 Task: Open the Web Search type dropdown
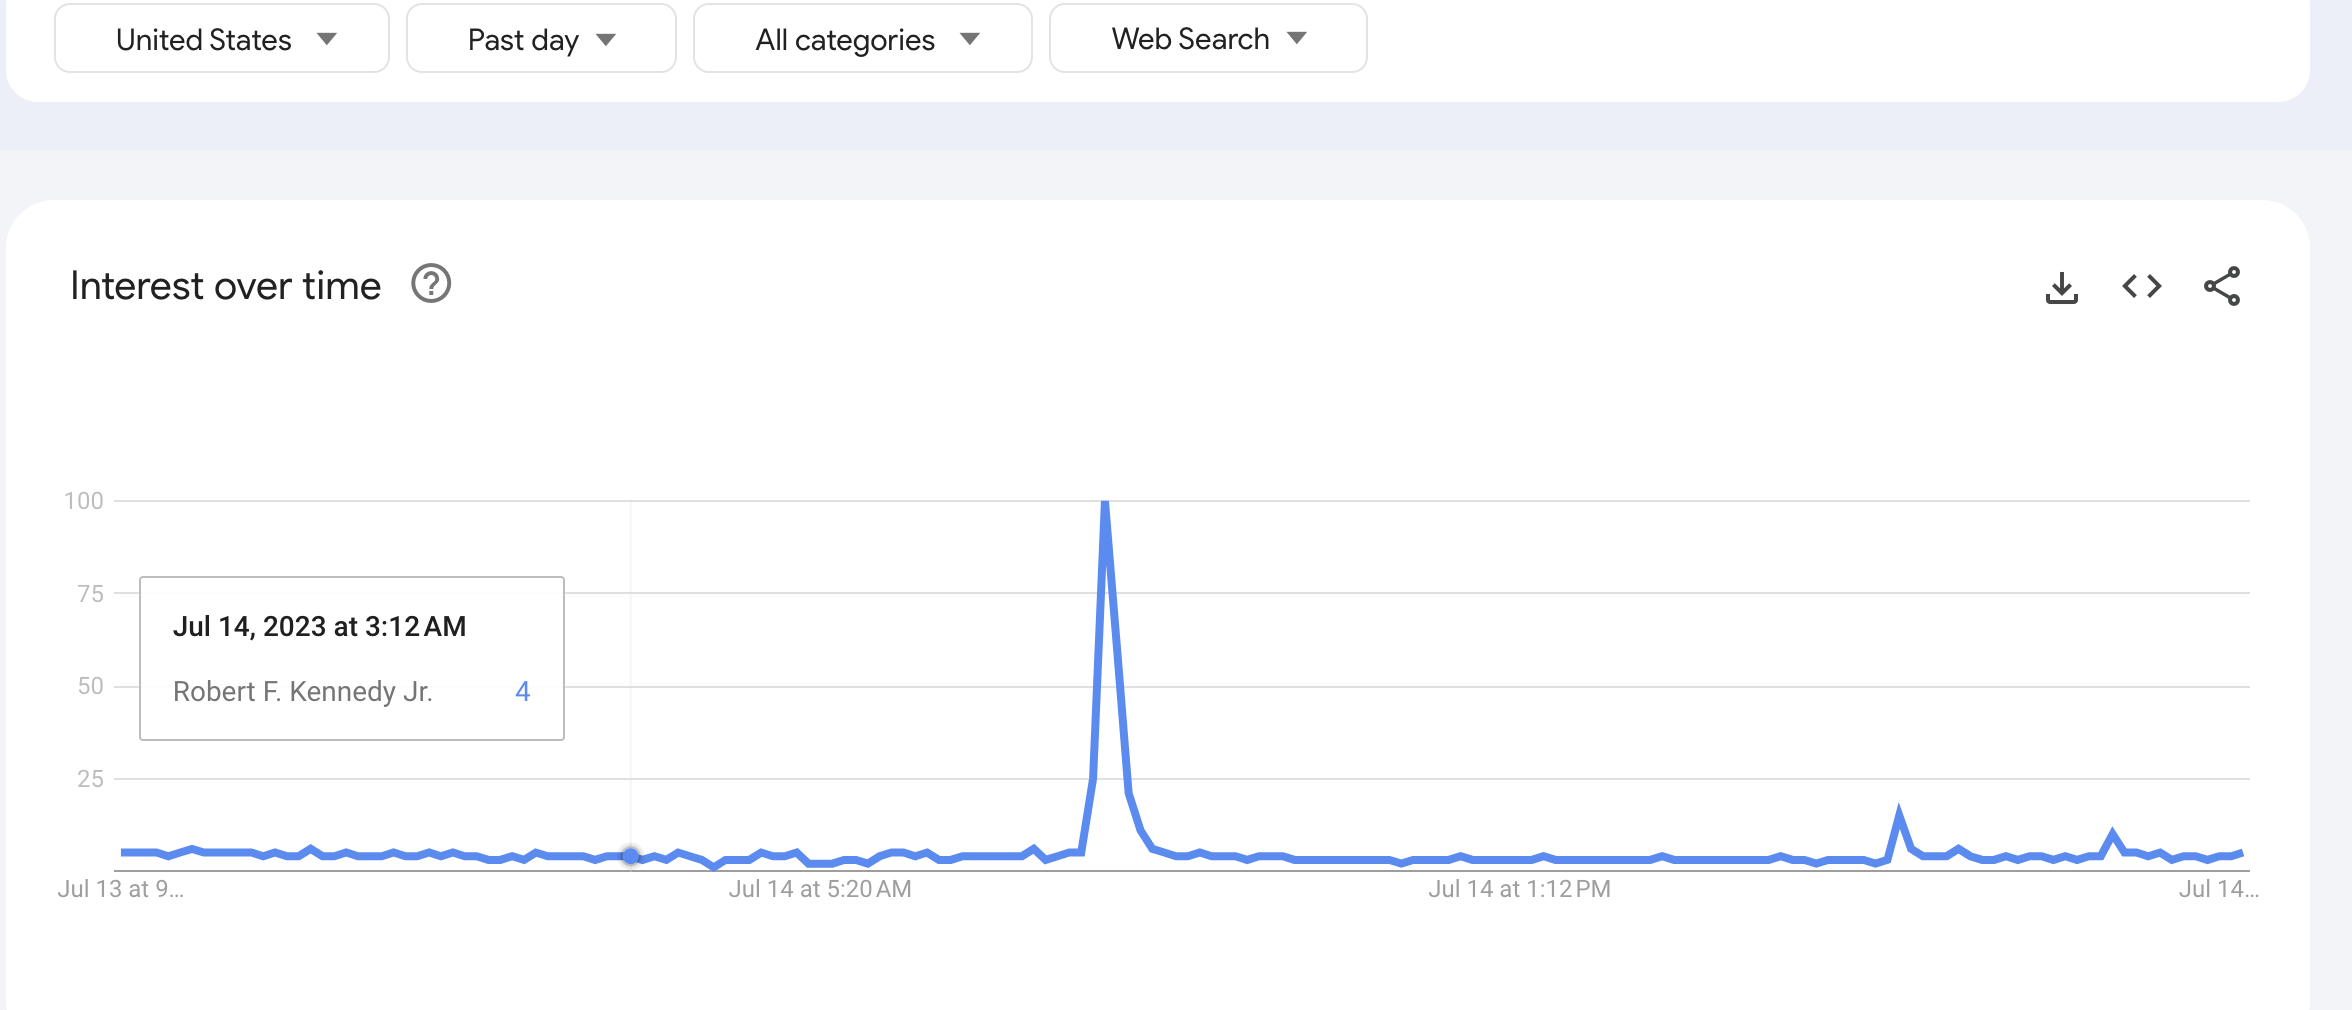(x=1208, y=39)
